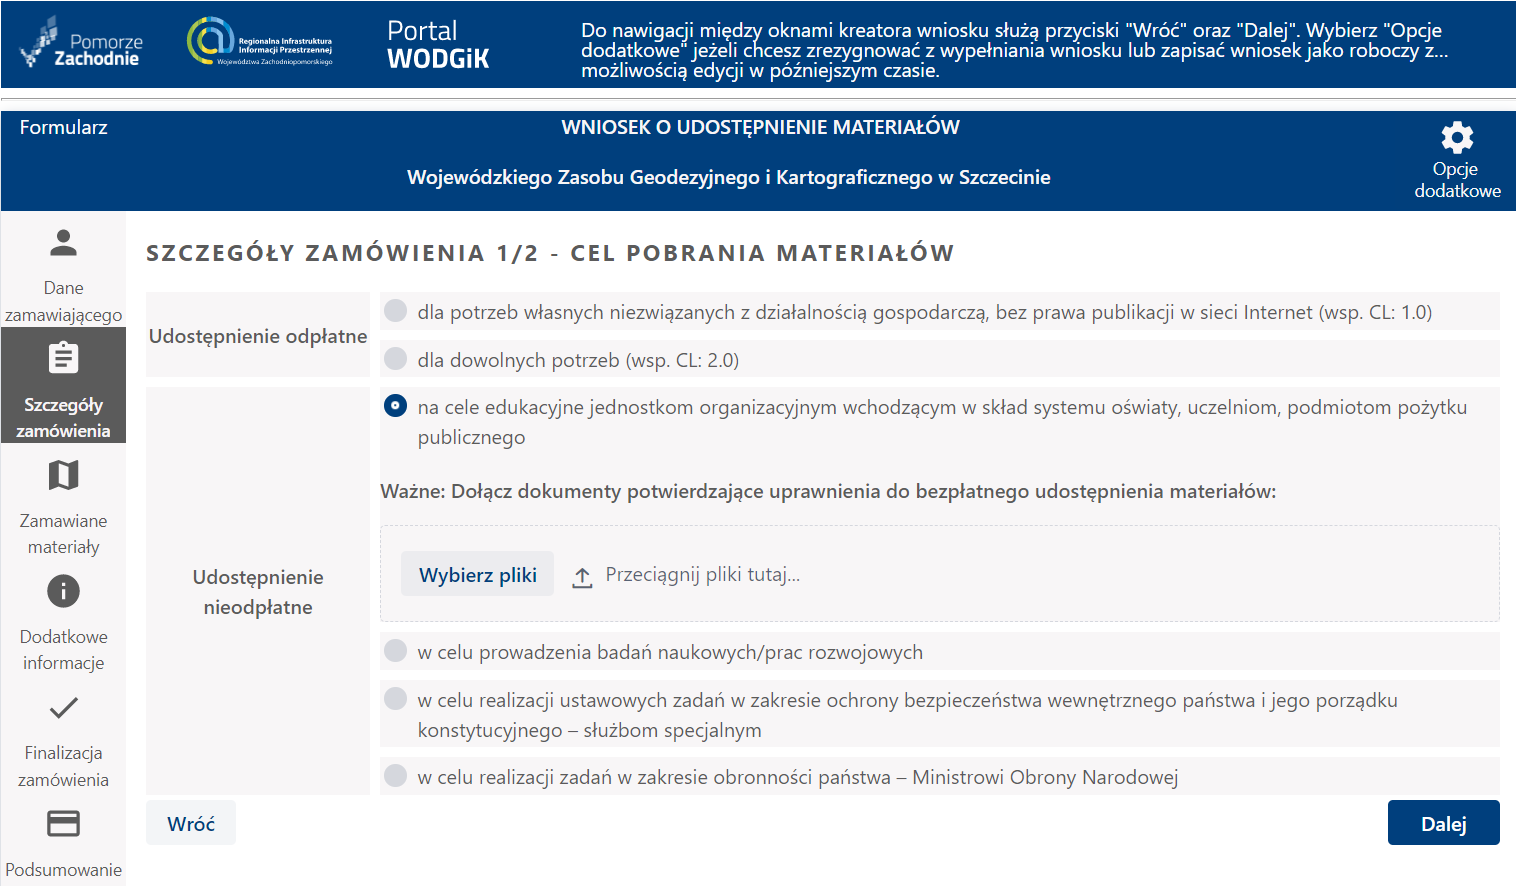Open the Opcje dodatkowe settings gear
This screenshot has height=886, width=1516.
click(1456, 138)
